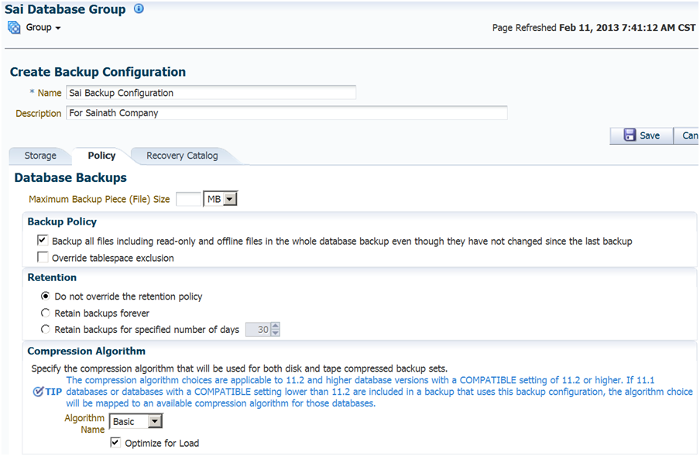Toggle the Optimize for Load checkbox
700x456 pixels.
[x=116, y=442]
